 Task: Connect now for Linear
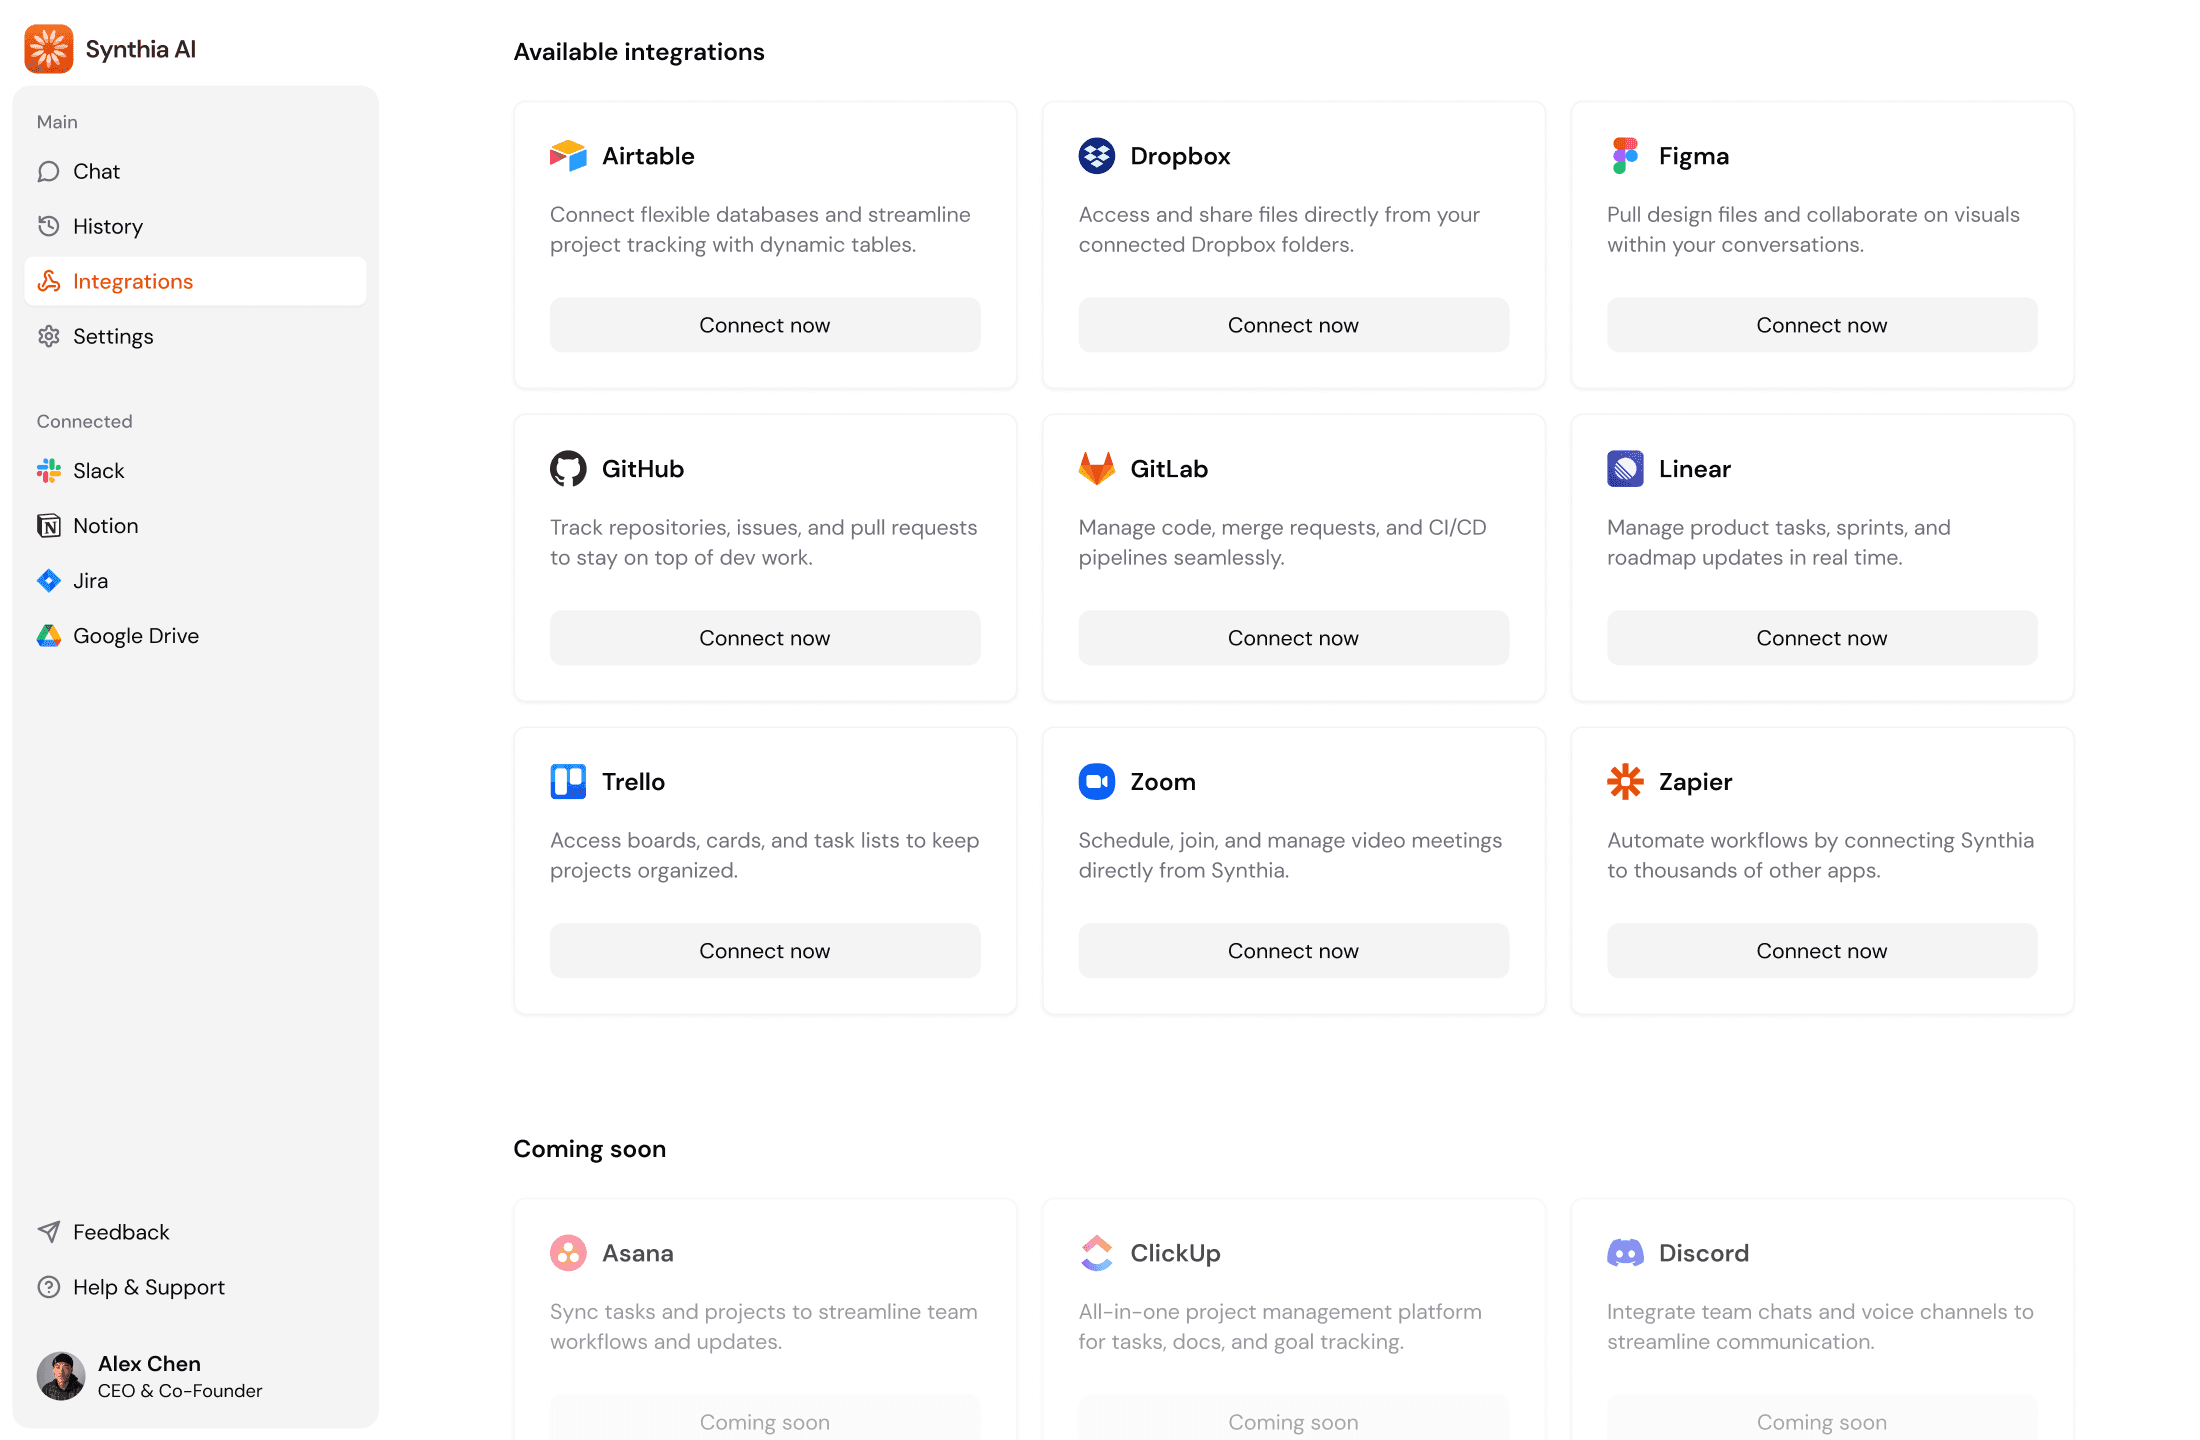pos(1821,637)
